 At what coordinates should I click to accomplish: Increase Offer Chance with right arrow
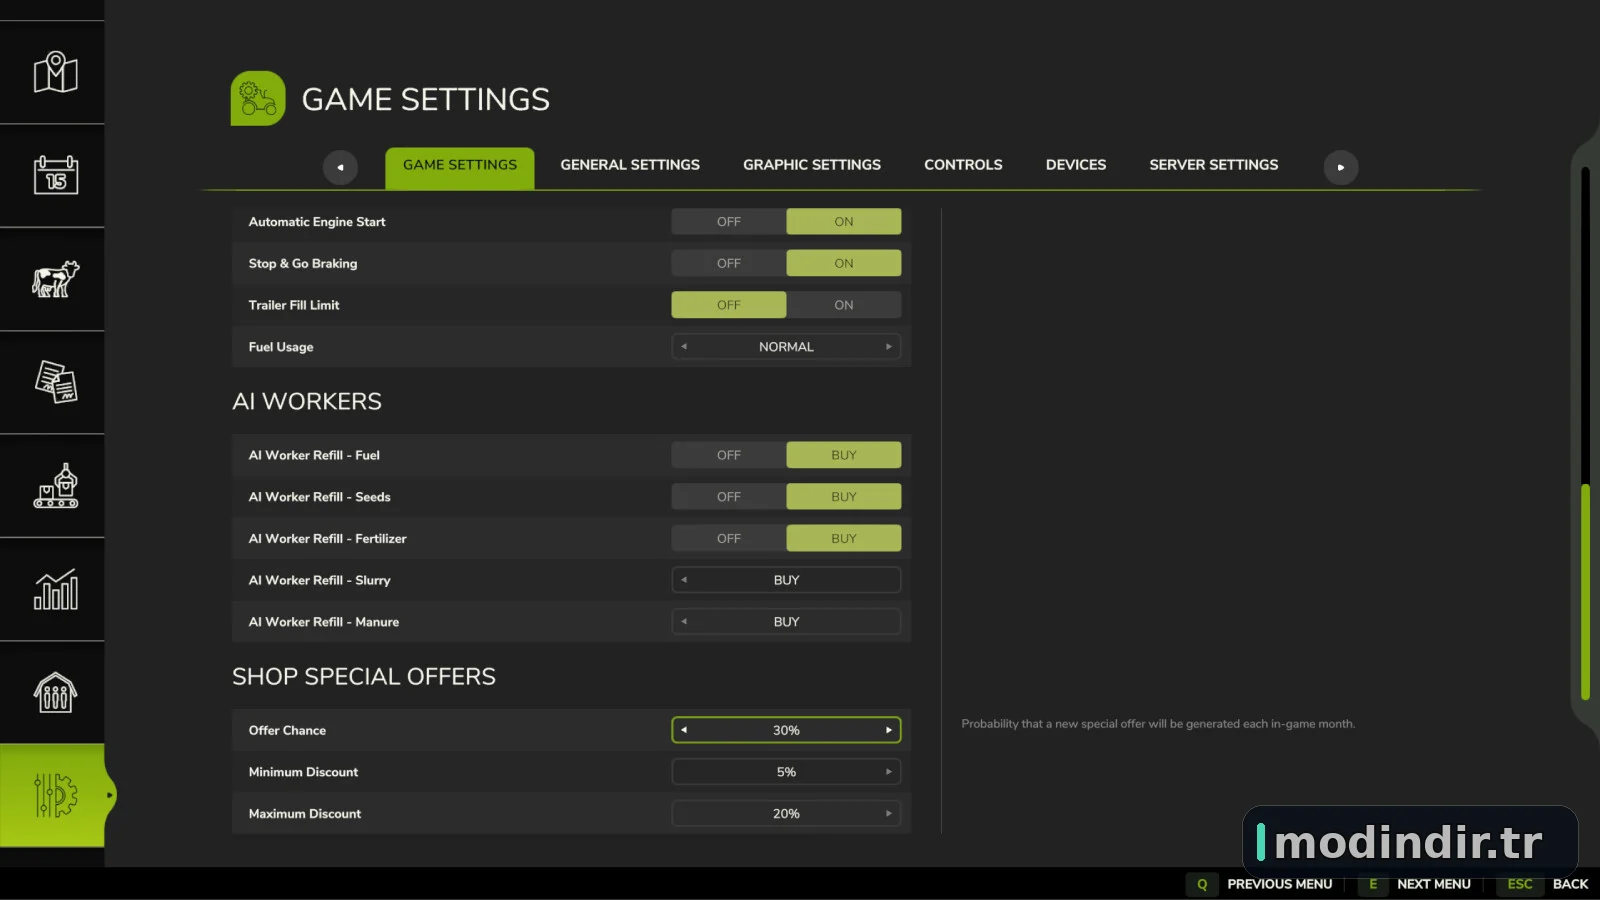(888, 730)
